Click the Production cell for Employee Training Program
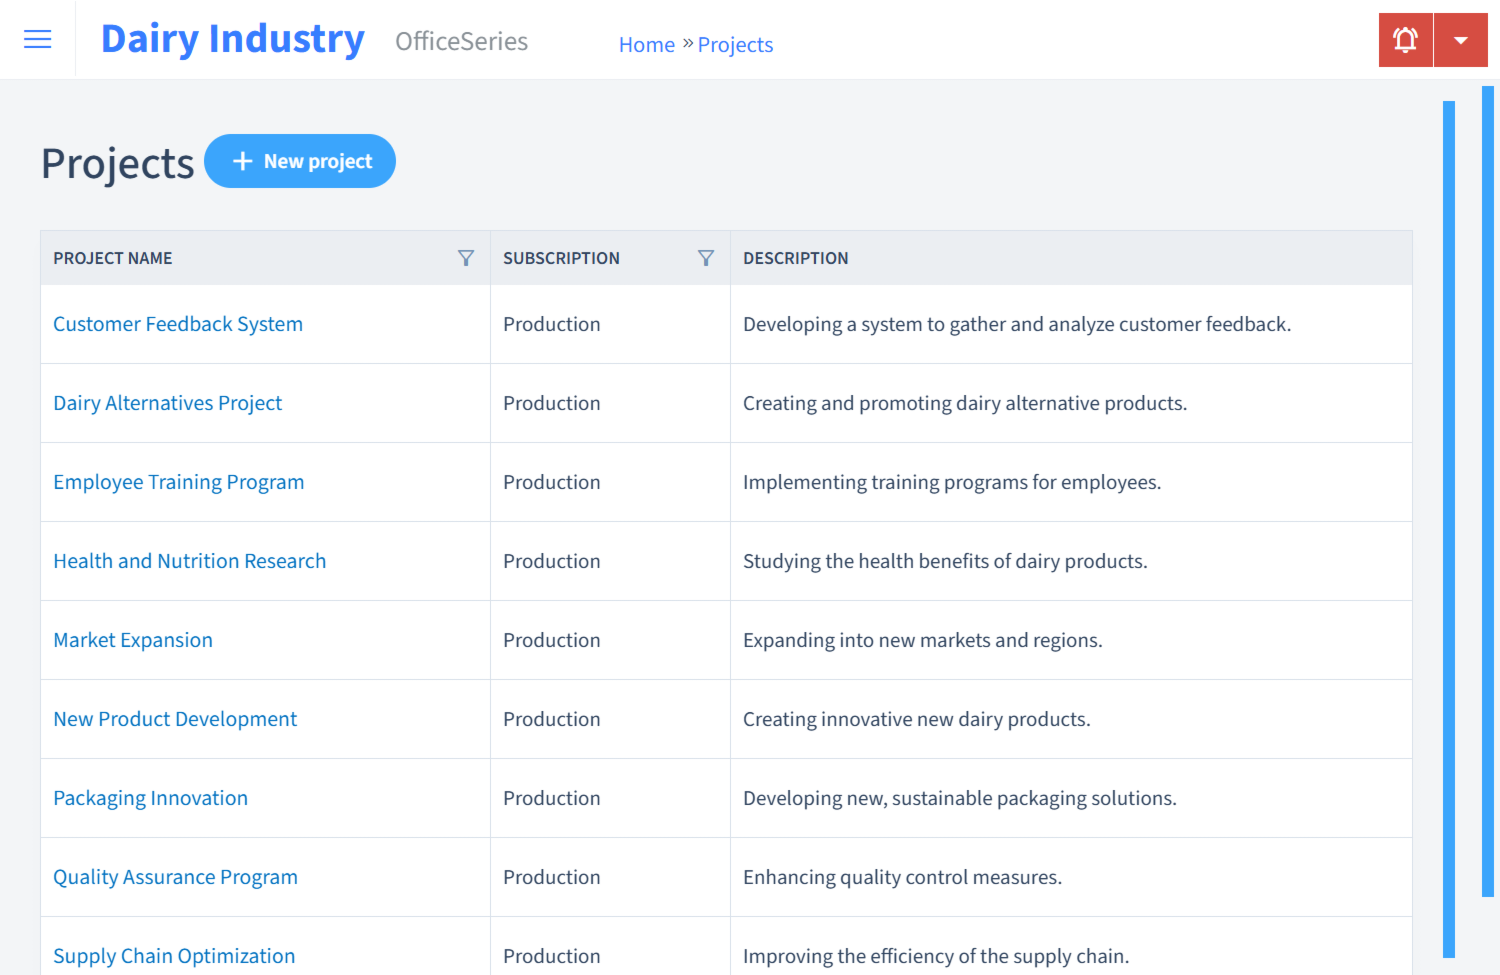The image size is (1500, 975). point(551,482)
